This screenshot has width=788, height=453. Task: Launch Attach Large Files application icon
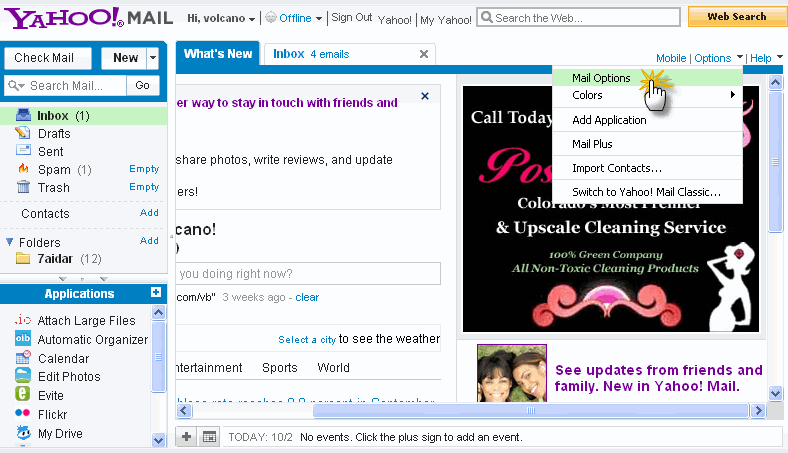(23, 320)
